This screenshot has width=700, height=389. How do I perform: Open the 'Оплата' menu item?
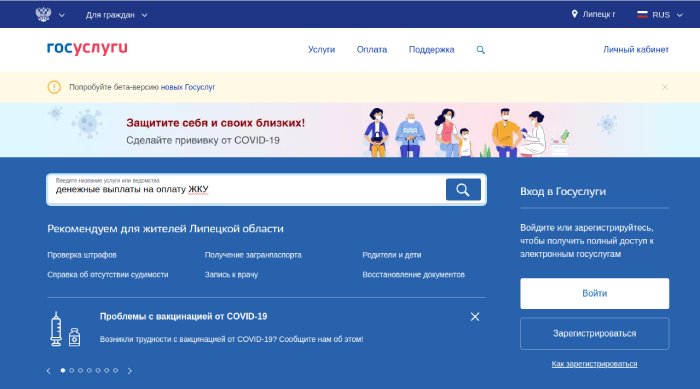coord(372,50)
